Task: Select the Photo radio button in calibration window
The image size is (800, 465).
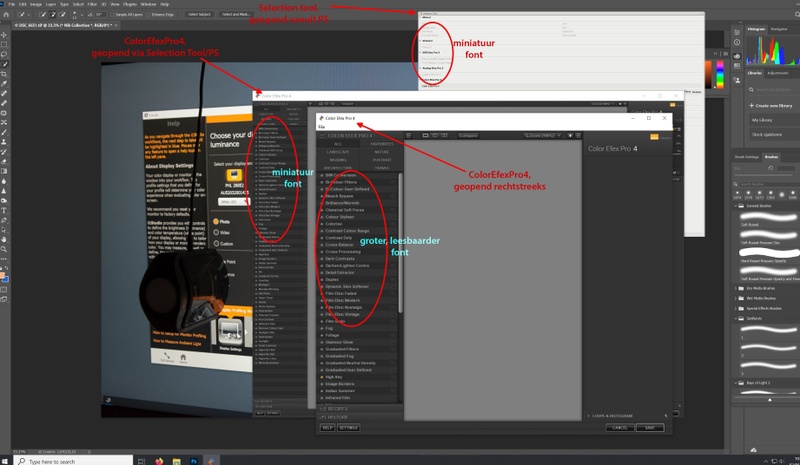Action: pos(216,222)
